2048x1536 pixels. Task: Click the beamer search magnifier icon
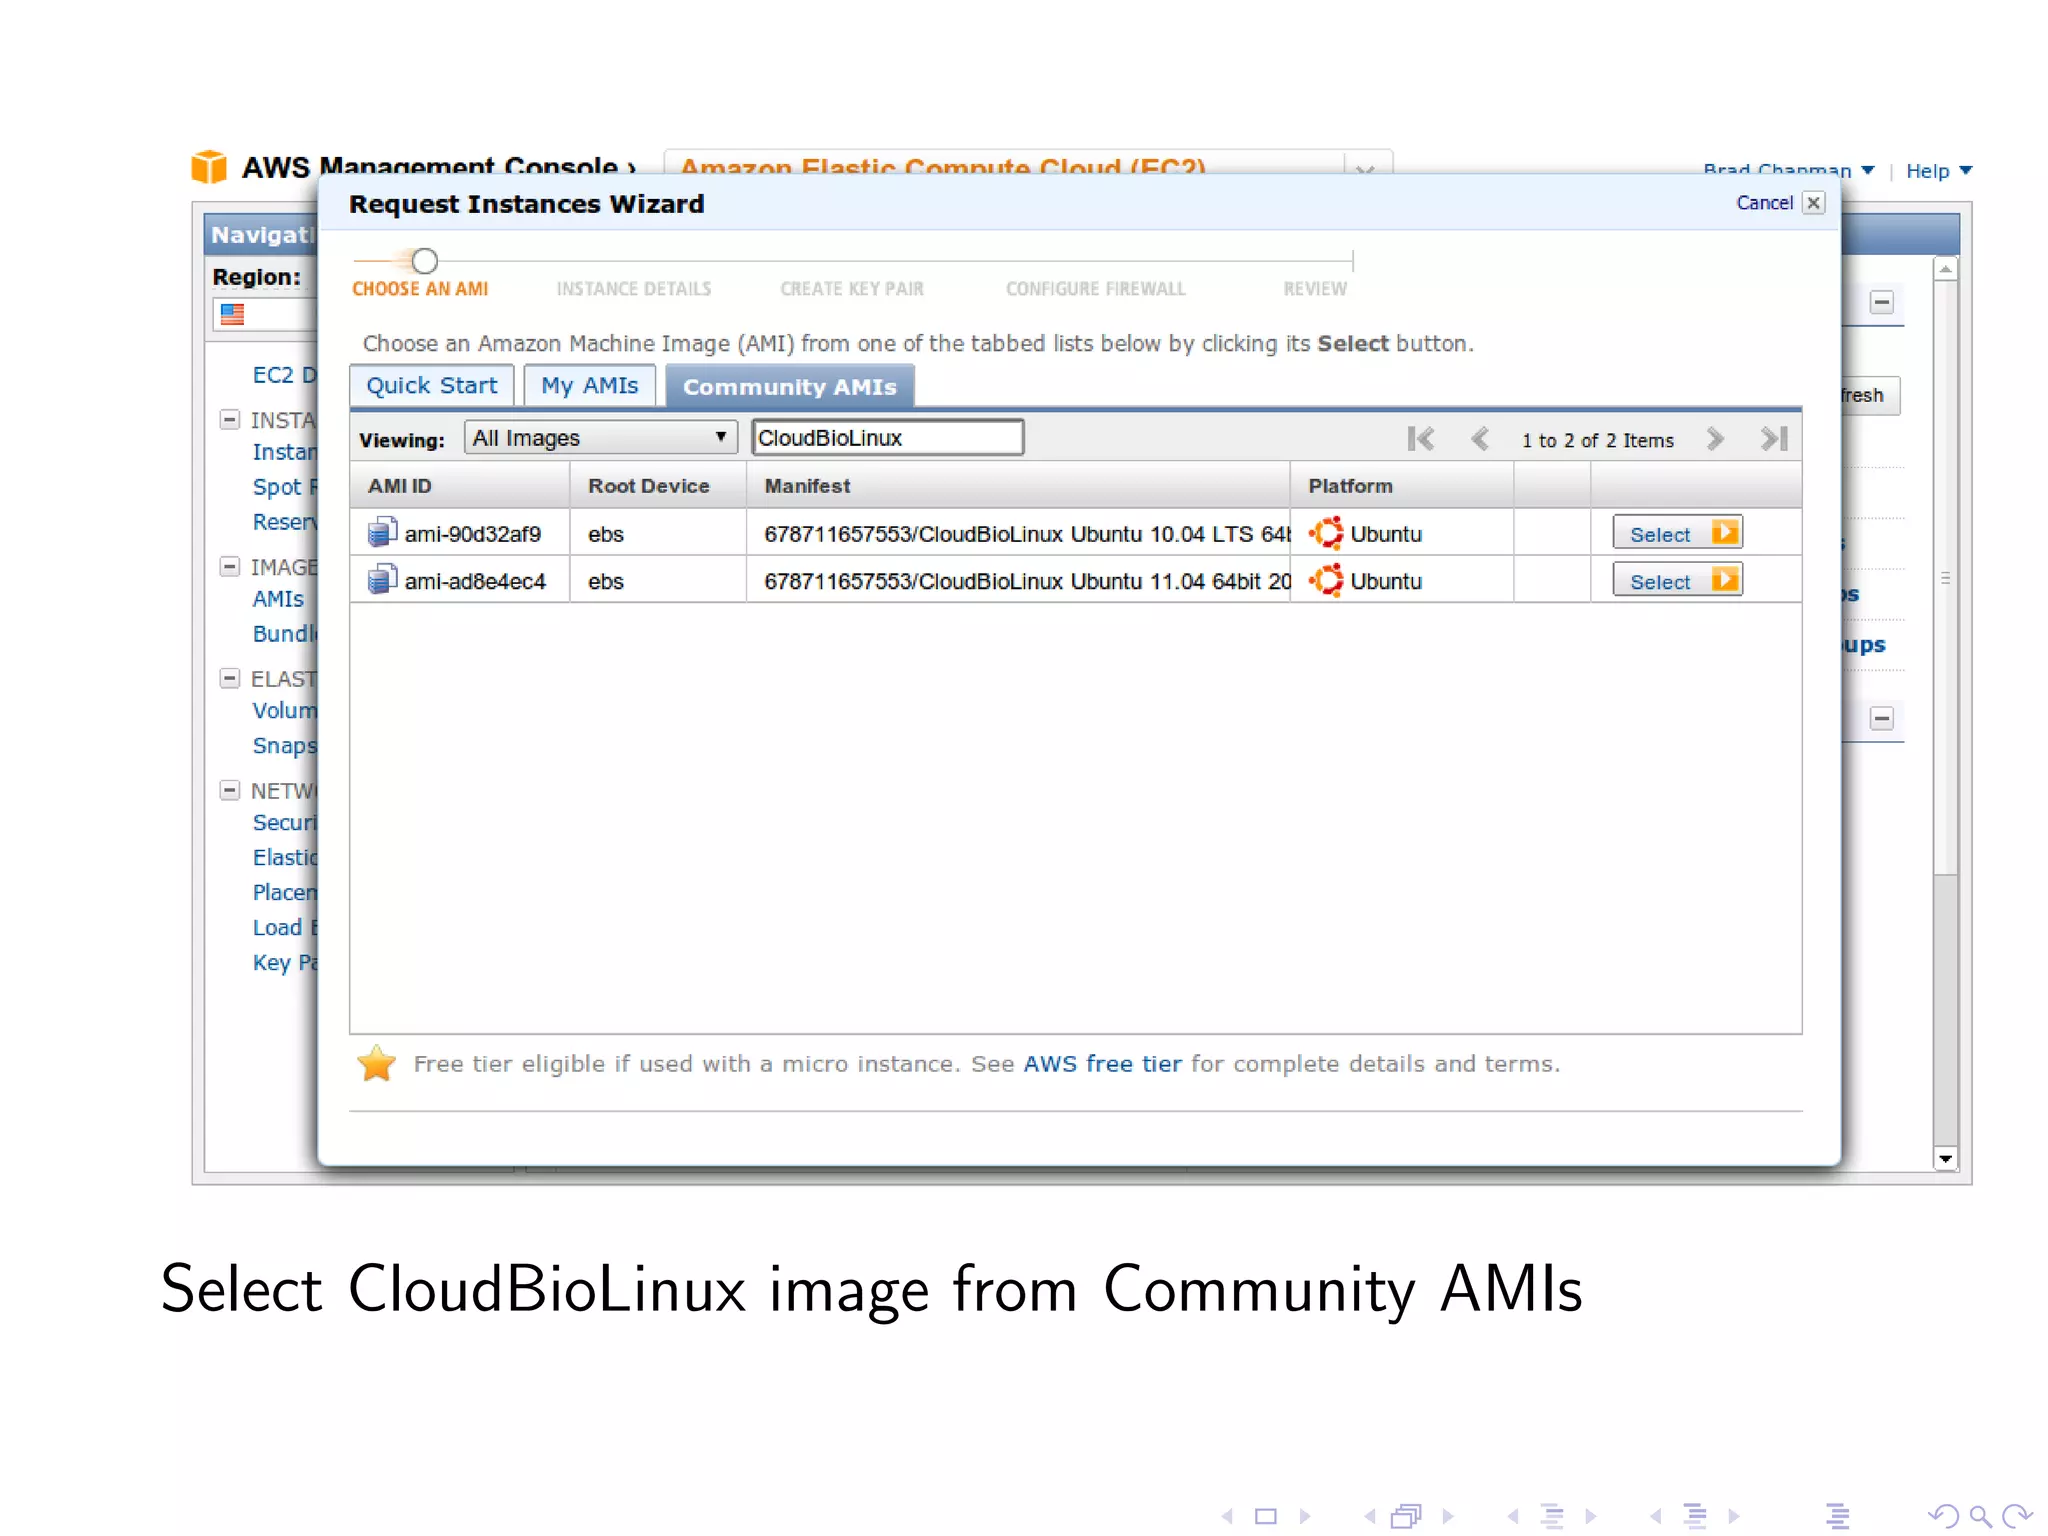[1979, 1516]
